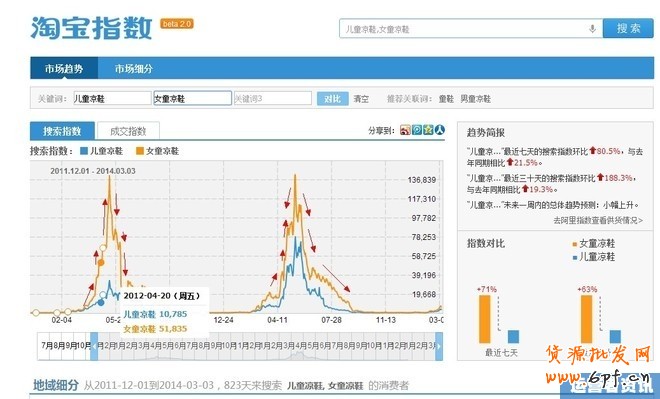This screenshot has width=660, height=399.
Task: Click left handle of timeline range selector
Action: pyautogui.click(x=94, y=346)
